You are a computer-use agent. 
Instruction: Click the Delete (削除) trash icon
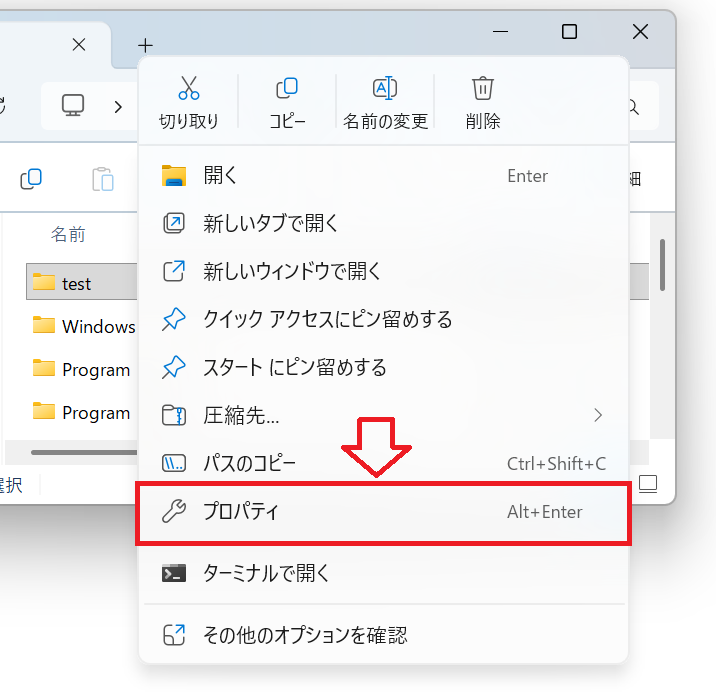483,88
